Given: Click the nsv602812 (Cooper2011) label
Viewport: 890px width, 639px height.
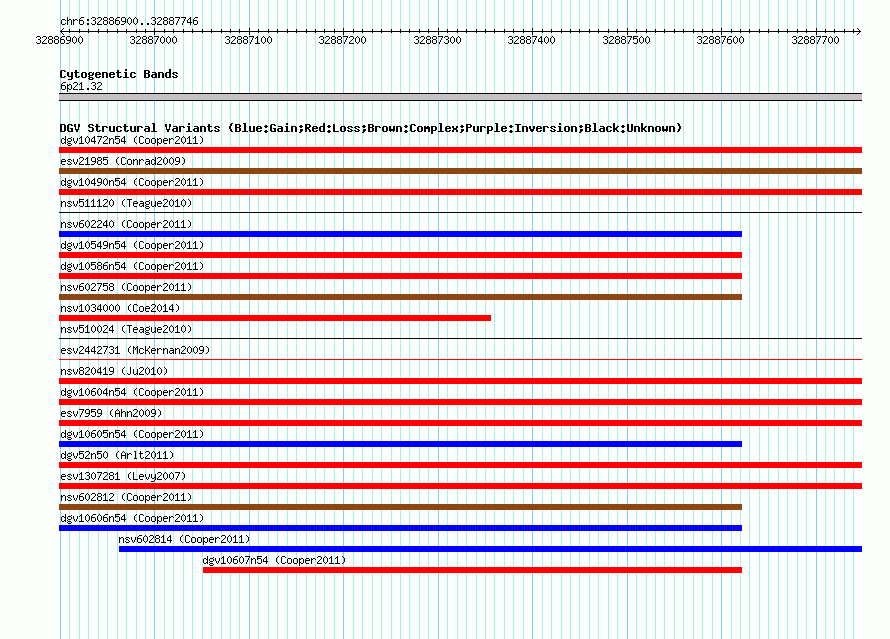Looking at the screenshot, I should (x=126, y=497).
